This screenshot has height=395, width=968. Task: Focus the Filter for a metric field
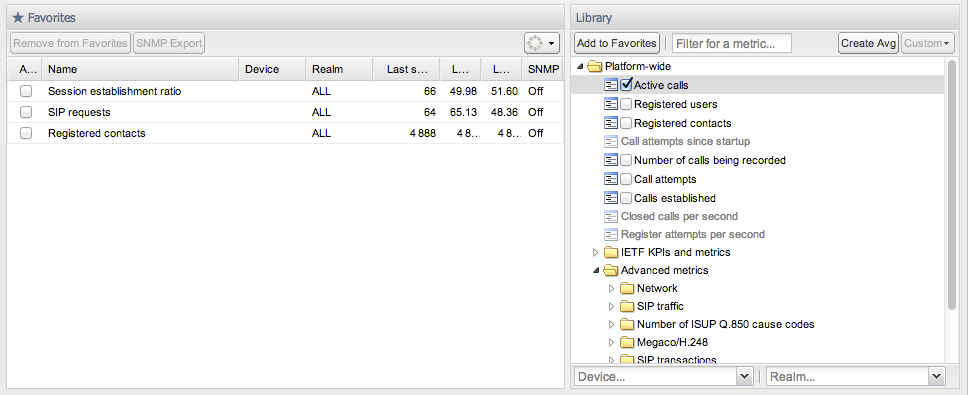(732, 43)
